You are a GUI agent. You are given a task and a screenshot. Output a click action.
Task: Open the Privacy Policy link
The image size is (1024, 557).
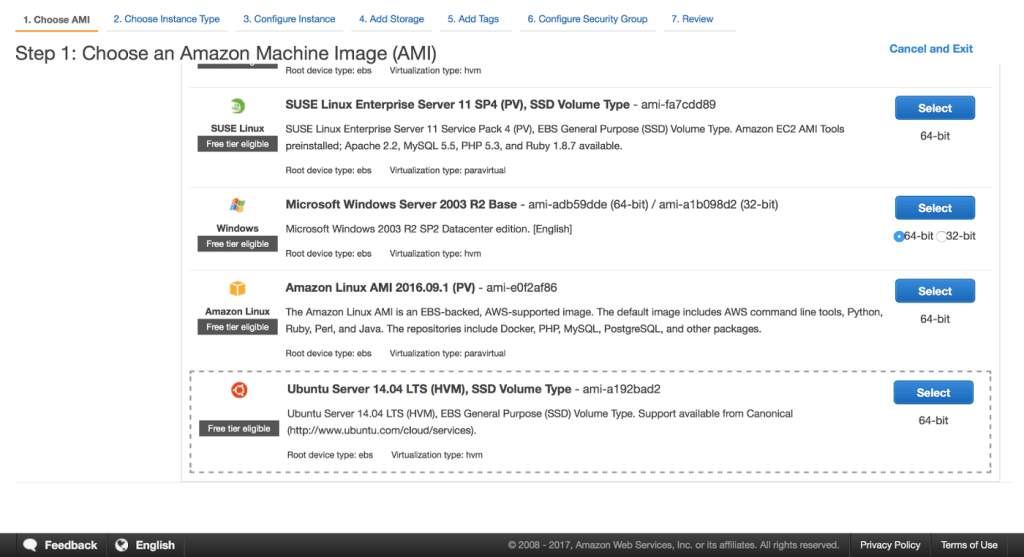pyautogui.click(x=889, y=545)
